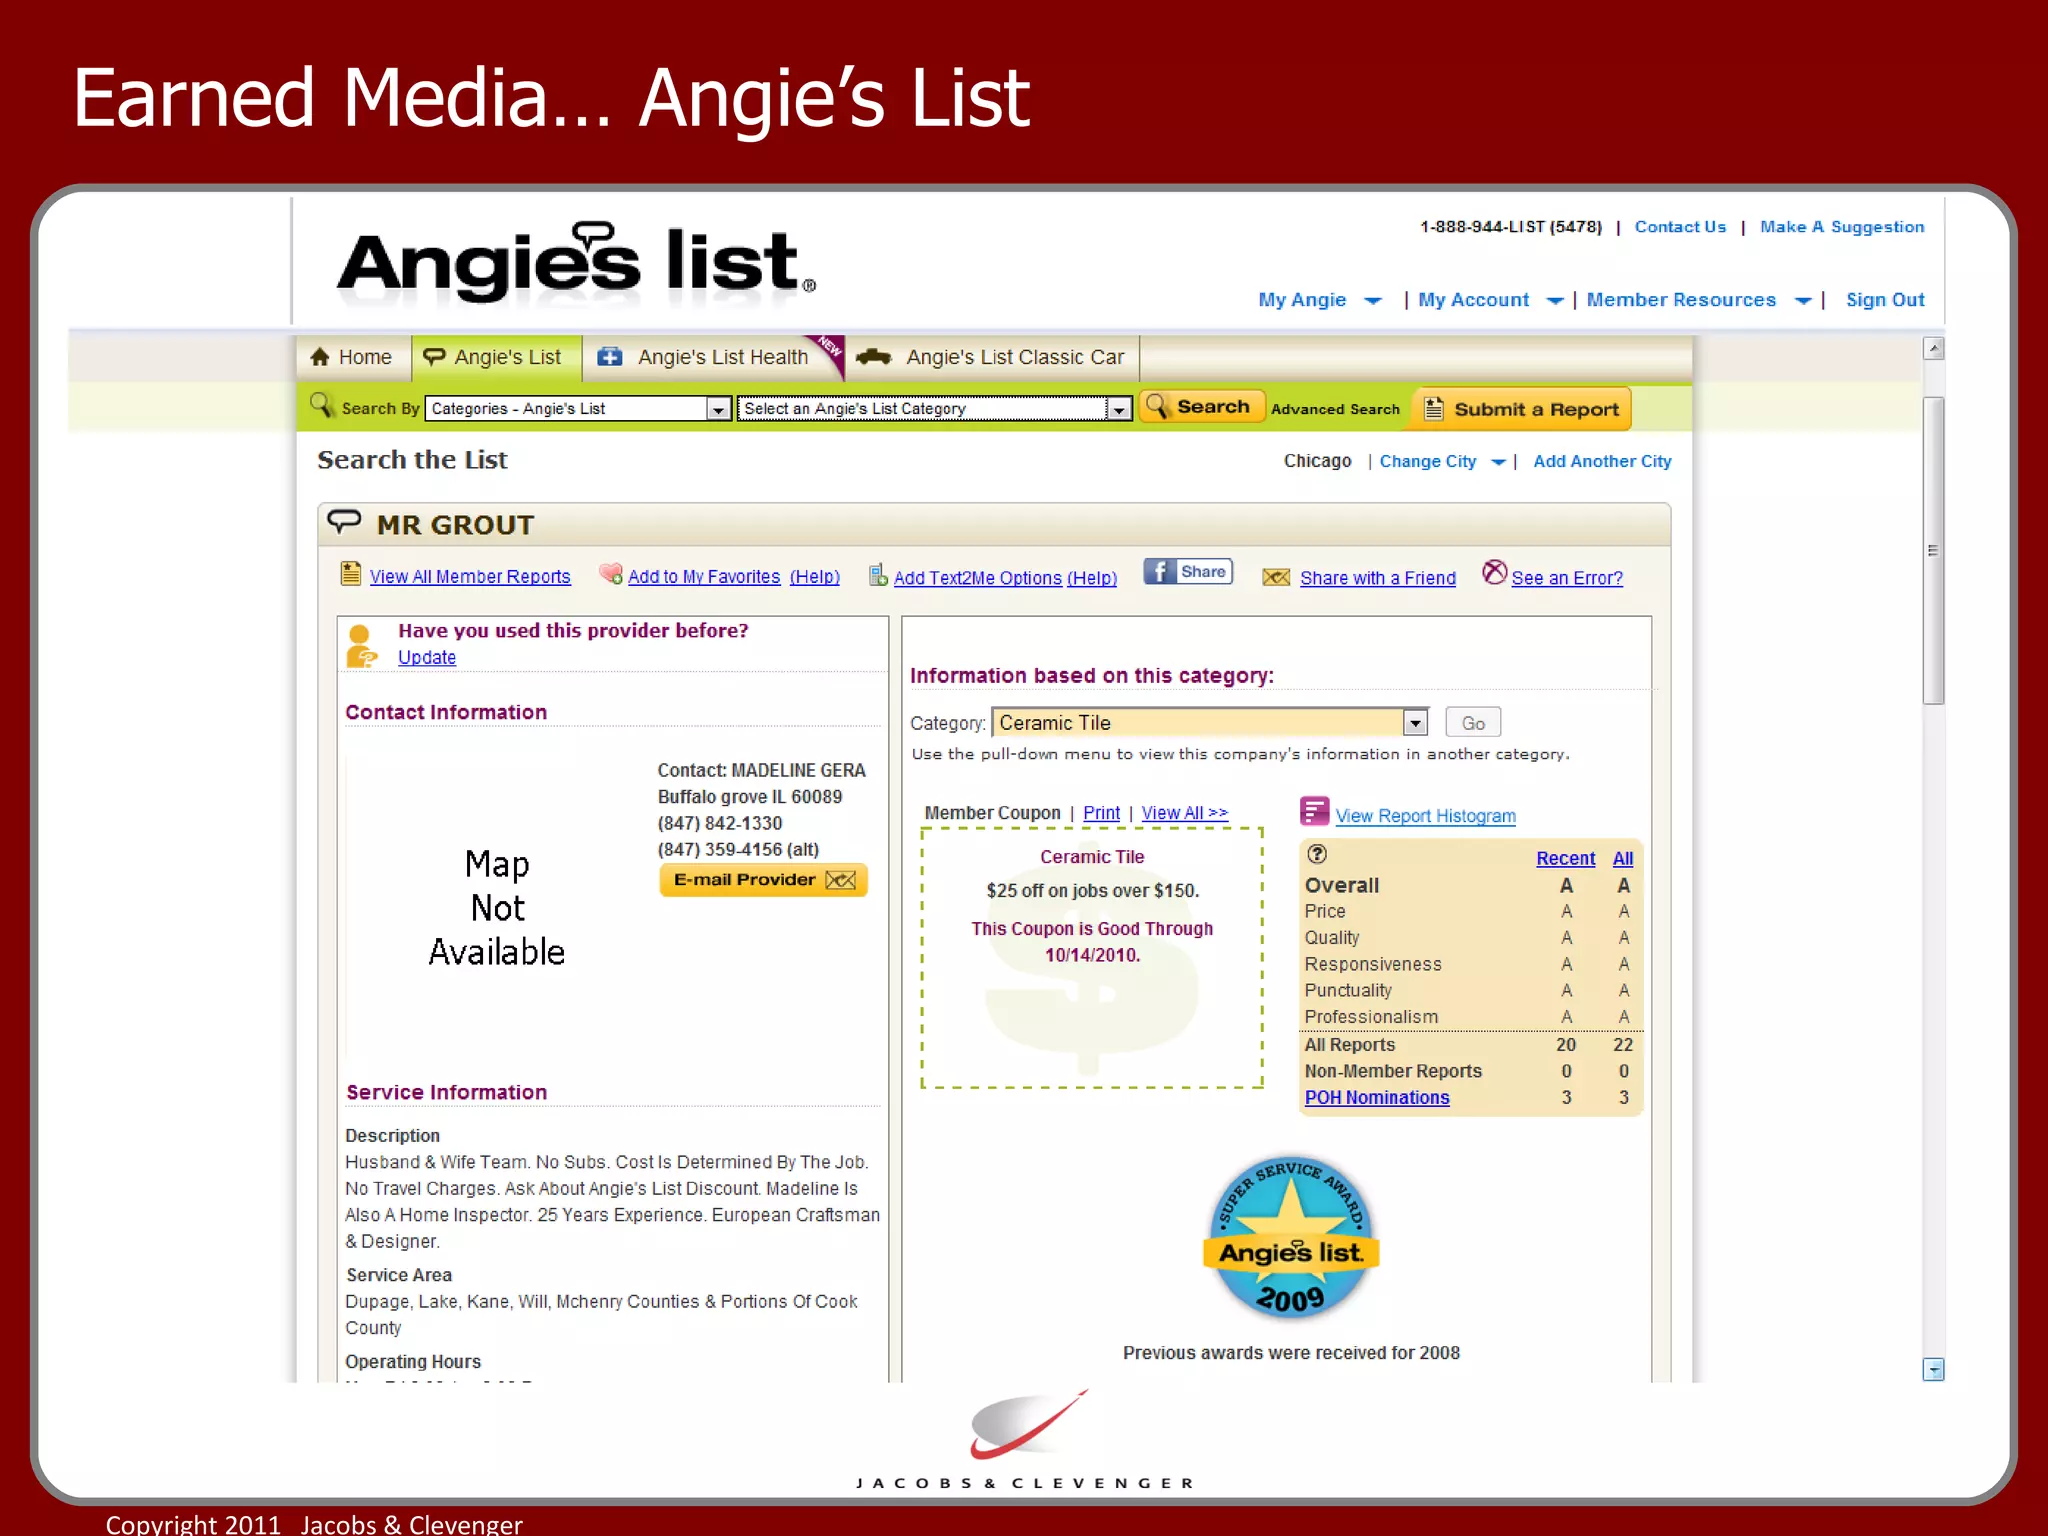Show All ratings column
The height and width of the screenshot is (1536, 2048).
coord(1622,858)
